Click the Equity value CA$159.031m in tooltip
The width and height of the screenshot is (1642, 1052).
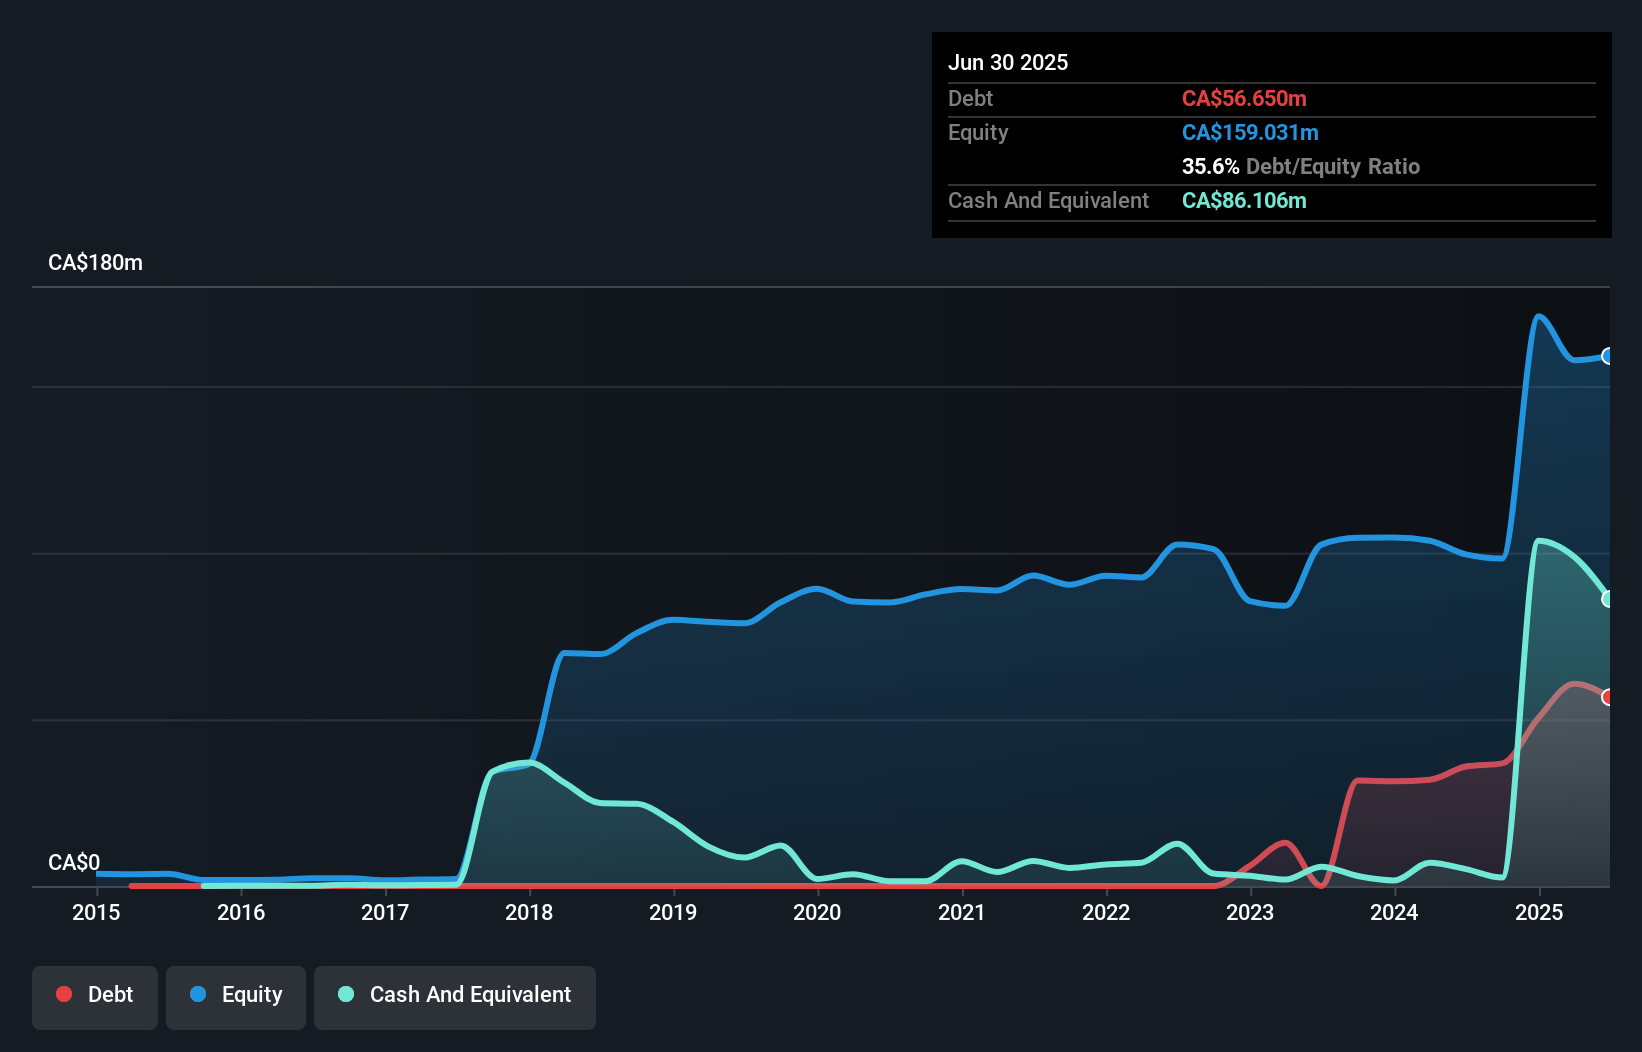[1250, 132]
